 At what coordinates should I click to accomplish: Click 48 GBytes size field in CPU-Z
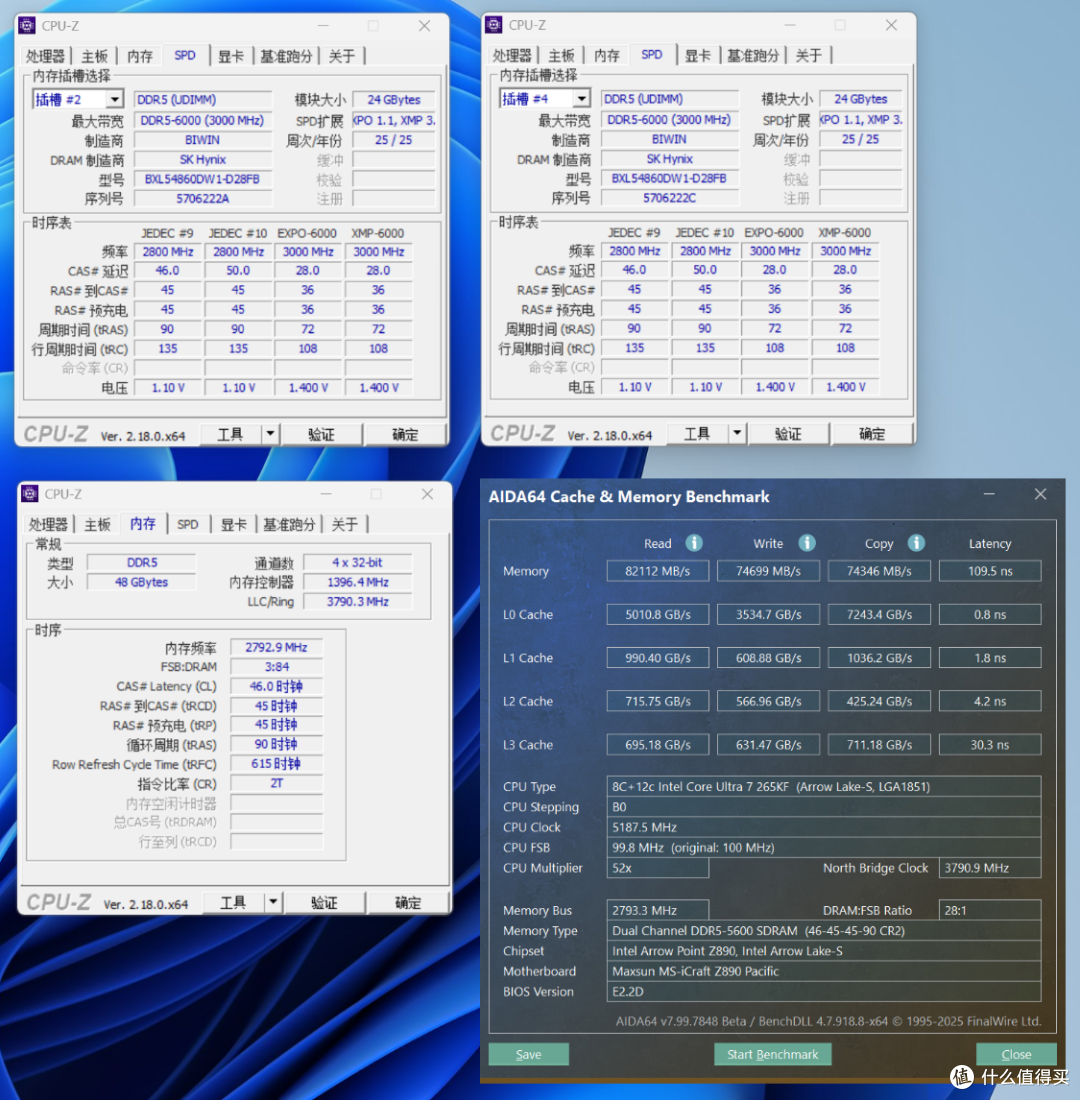[141, 582]
